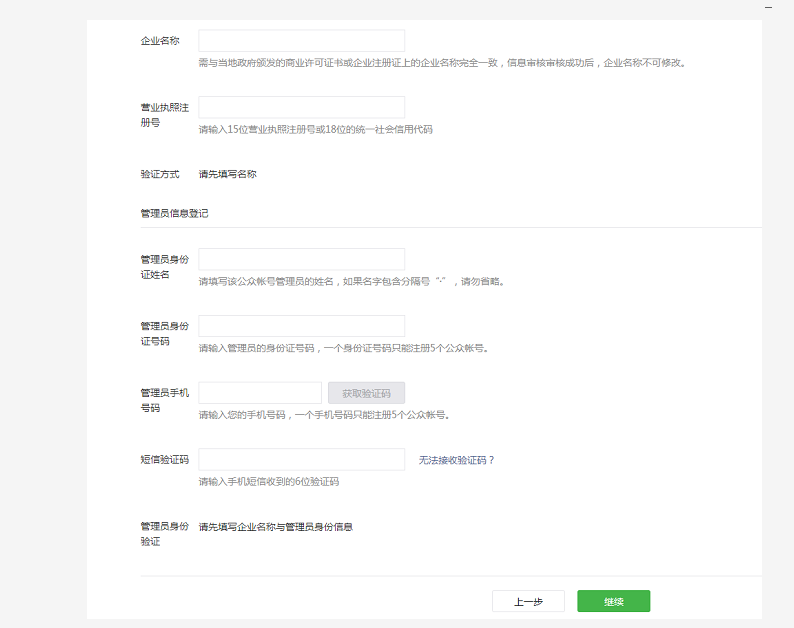Screen dimensions: 794x628
Task: Focus the 营业执照注册号 input box
Action: (301, 107)
